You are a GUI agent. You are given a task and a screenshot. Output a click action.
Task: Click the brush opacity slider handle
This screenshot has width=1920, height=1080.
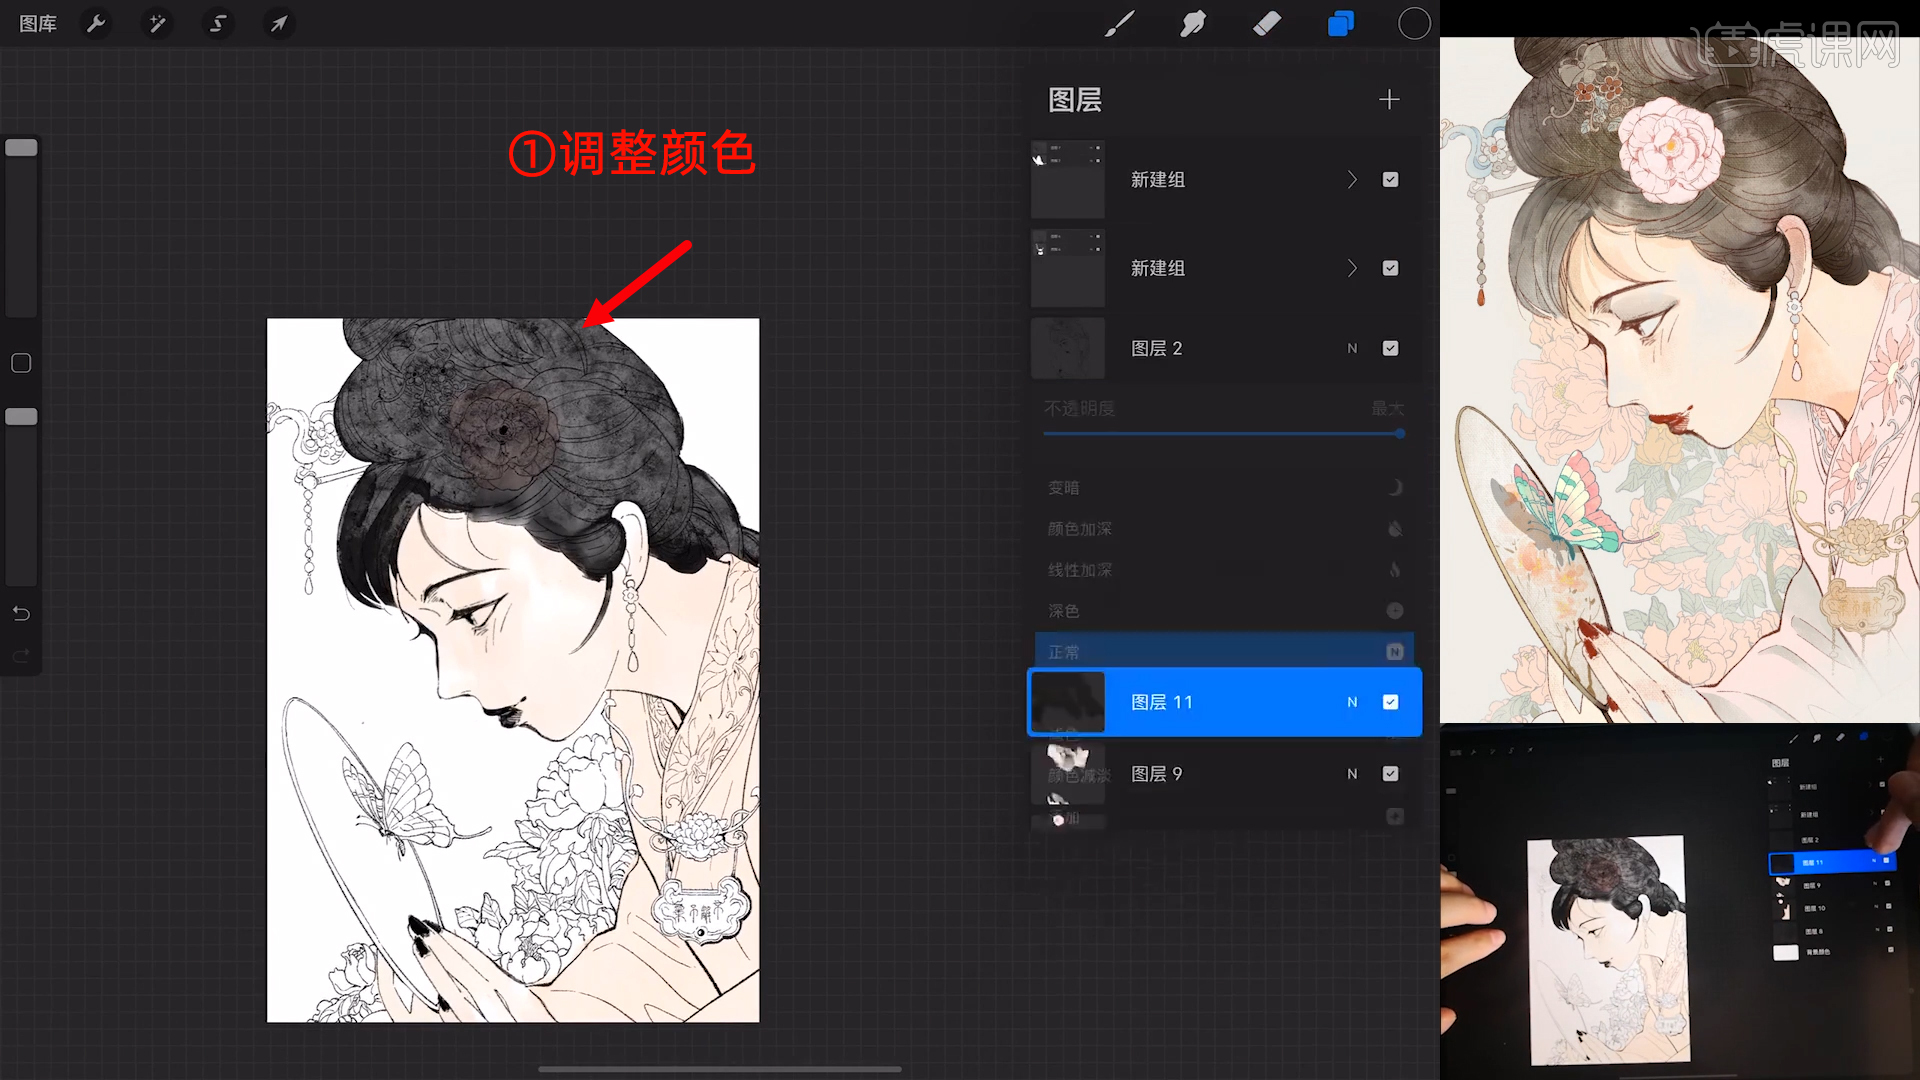tap(21, 416)
